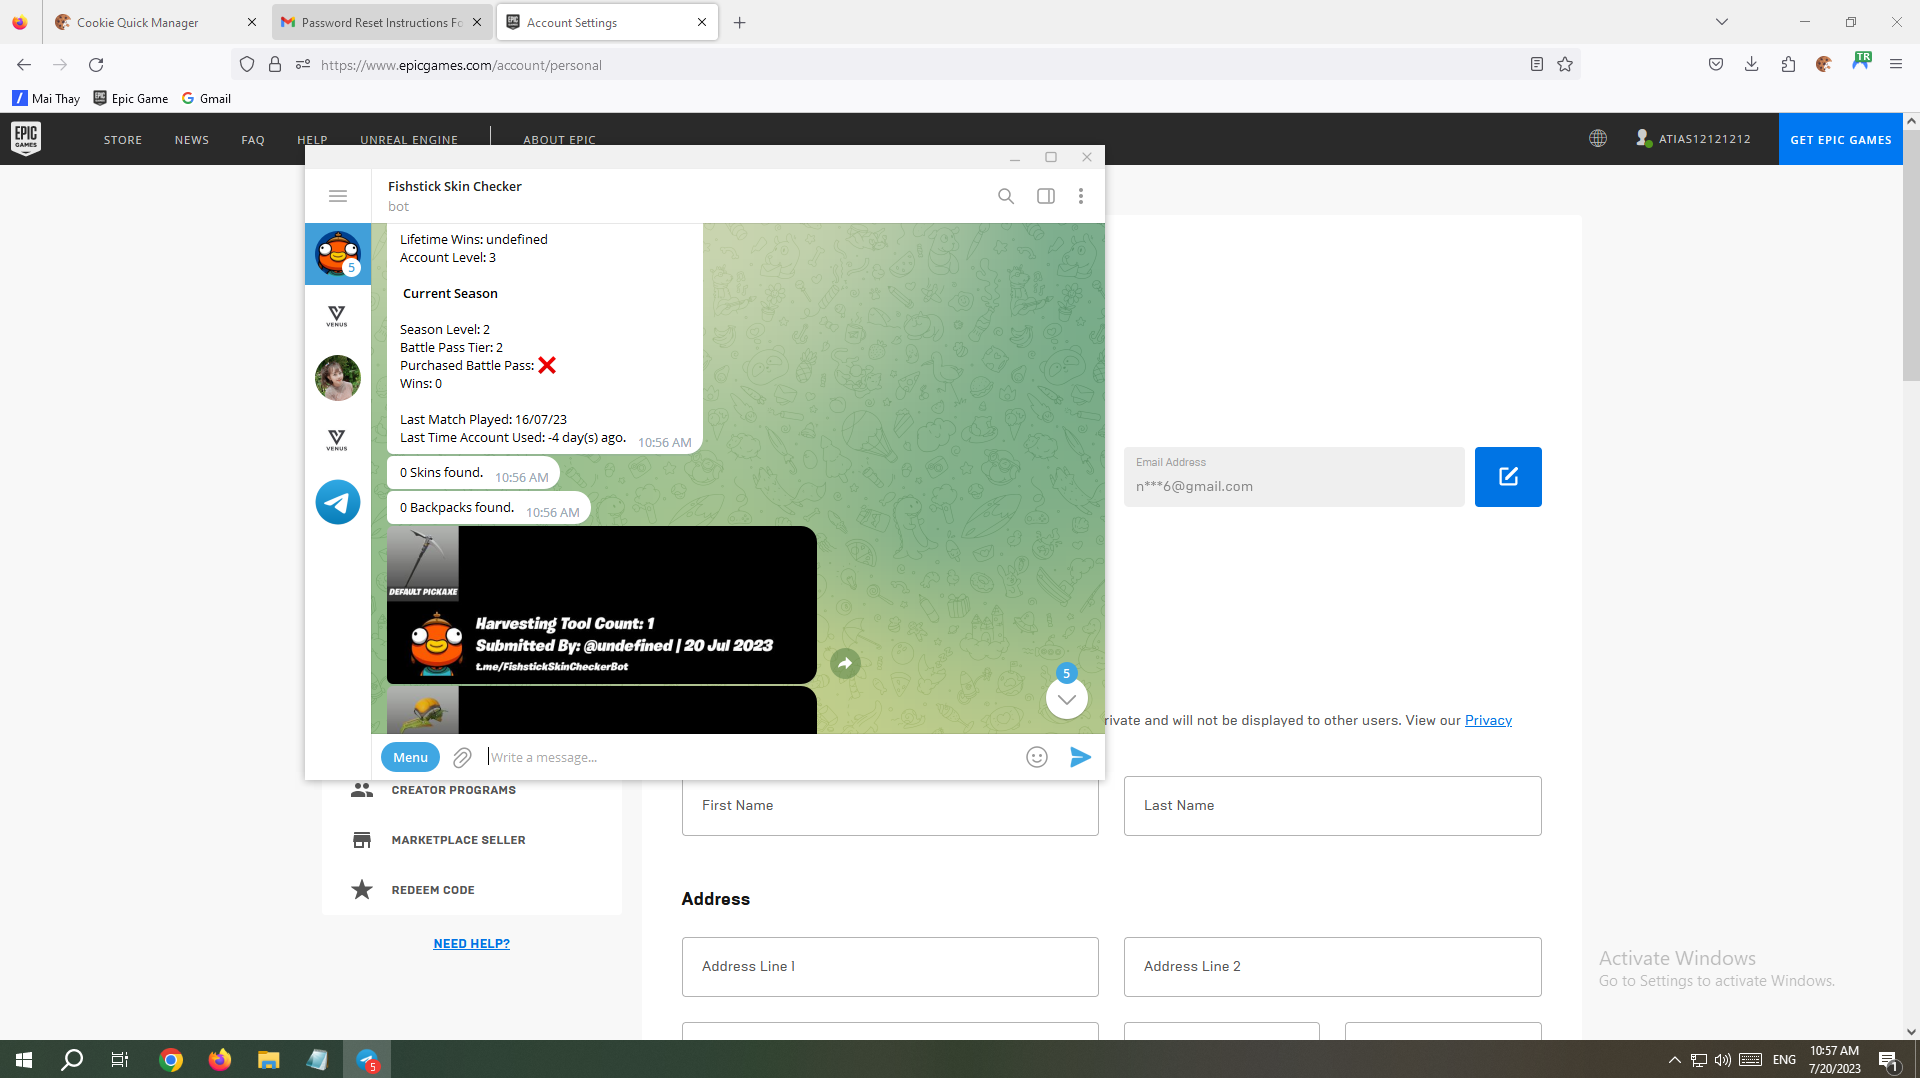The image size is (1920, 1078).
Task: Open Epic Game bookmark
Action: pos(131,98)
